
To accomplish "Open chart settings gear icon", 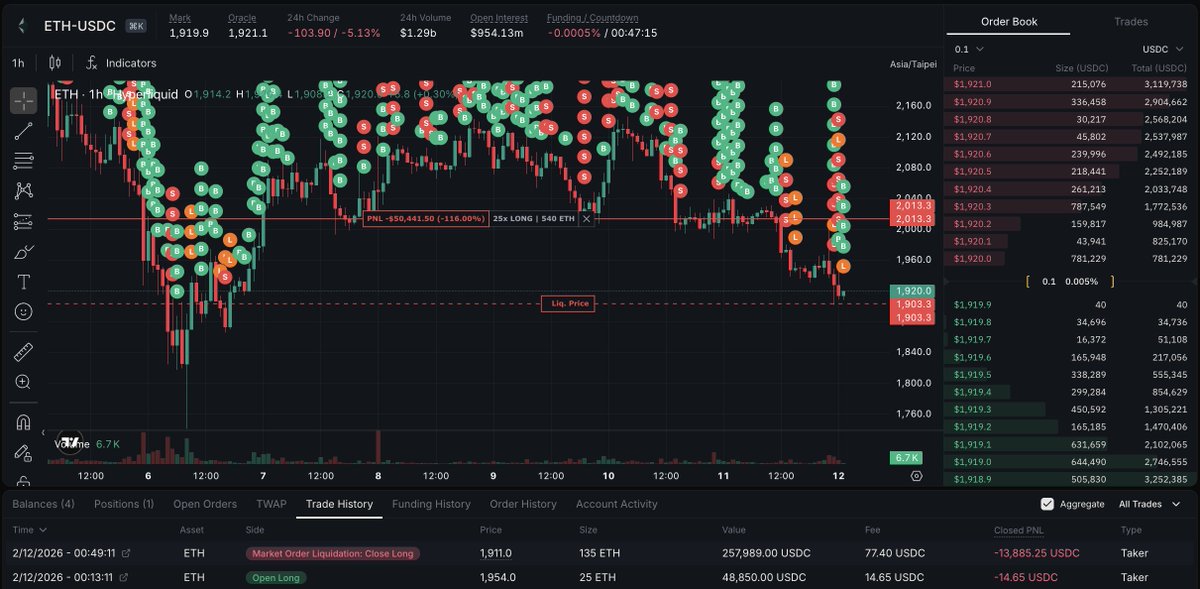I will tap(916, 476).
